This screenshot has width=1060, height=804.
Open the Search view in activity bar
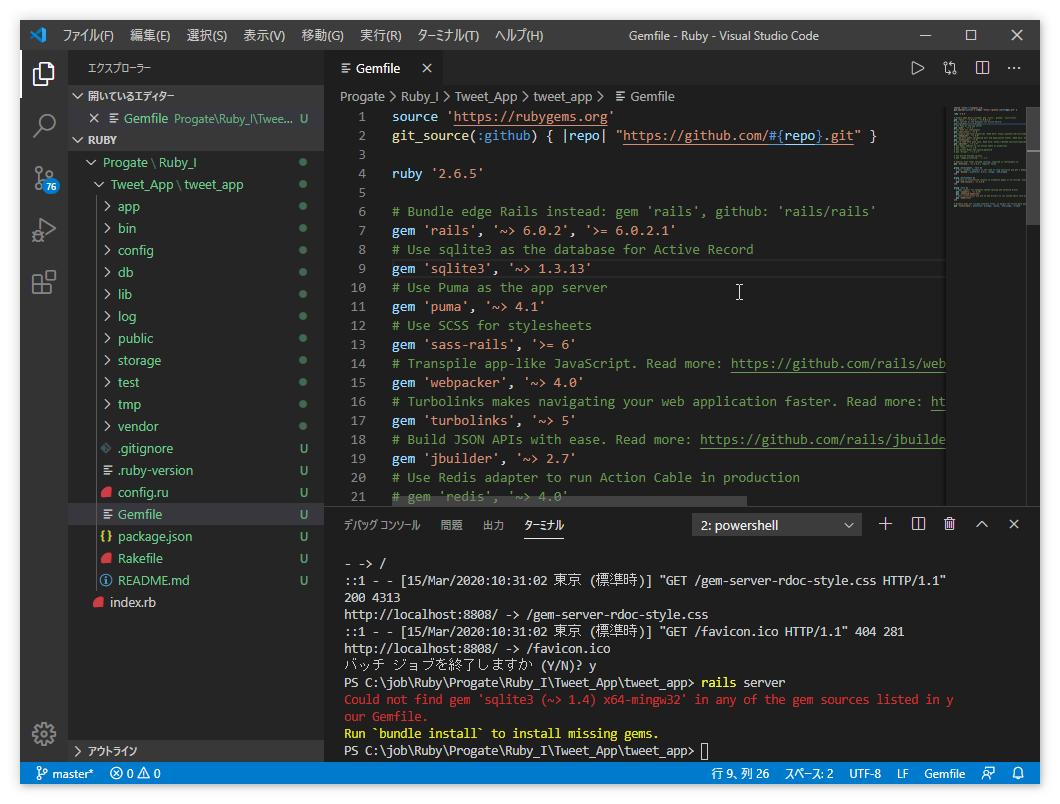44,125
